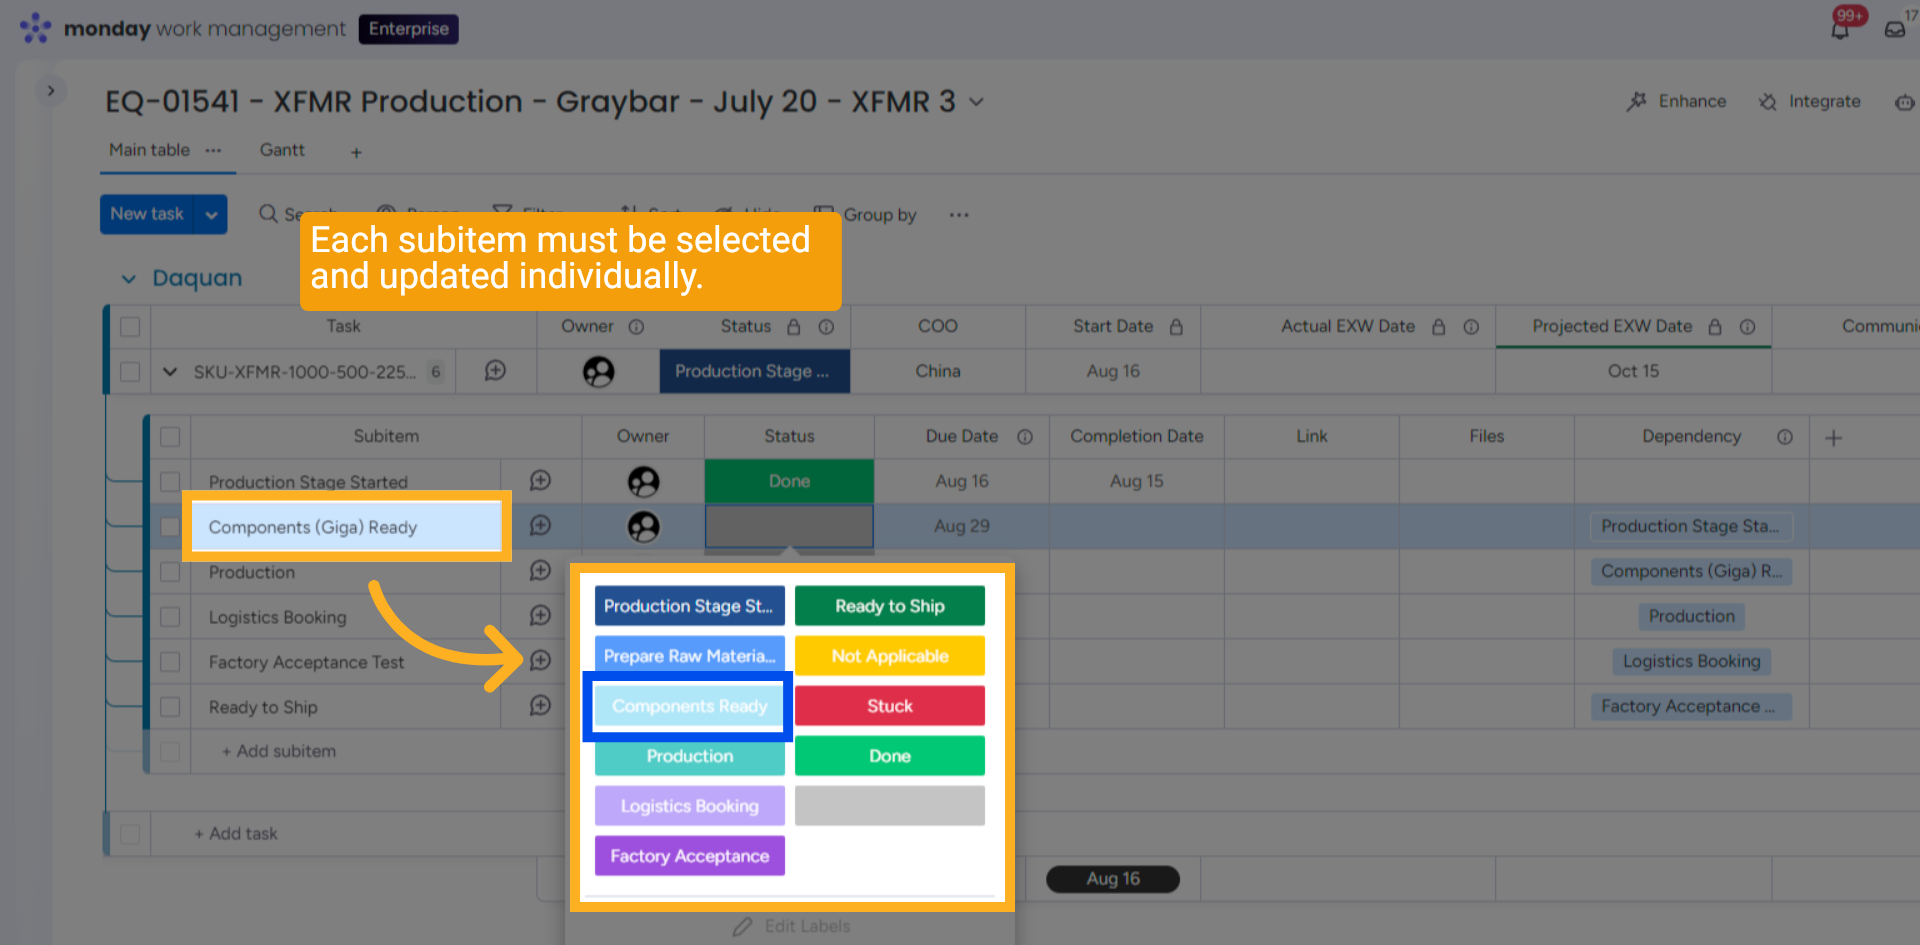
Task: Open updates for Components (Giga) Ready subitem
Action: point(540,526)
